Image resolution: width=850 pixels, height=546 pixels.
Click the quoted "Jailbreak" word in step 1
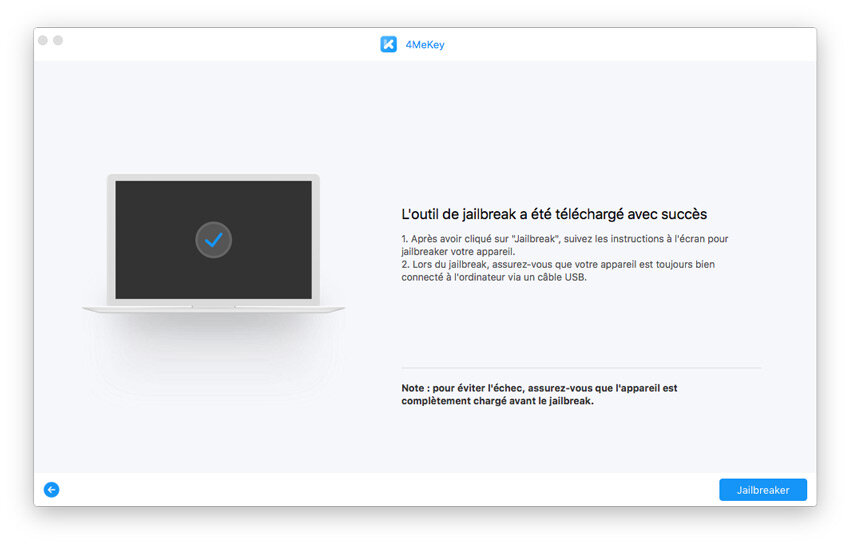coord(507,240)
